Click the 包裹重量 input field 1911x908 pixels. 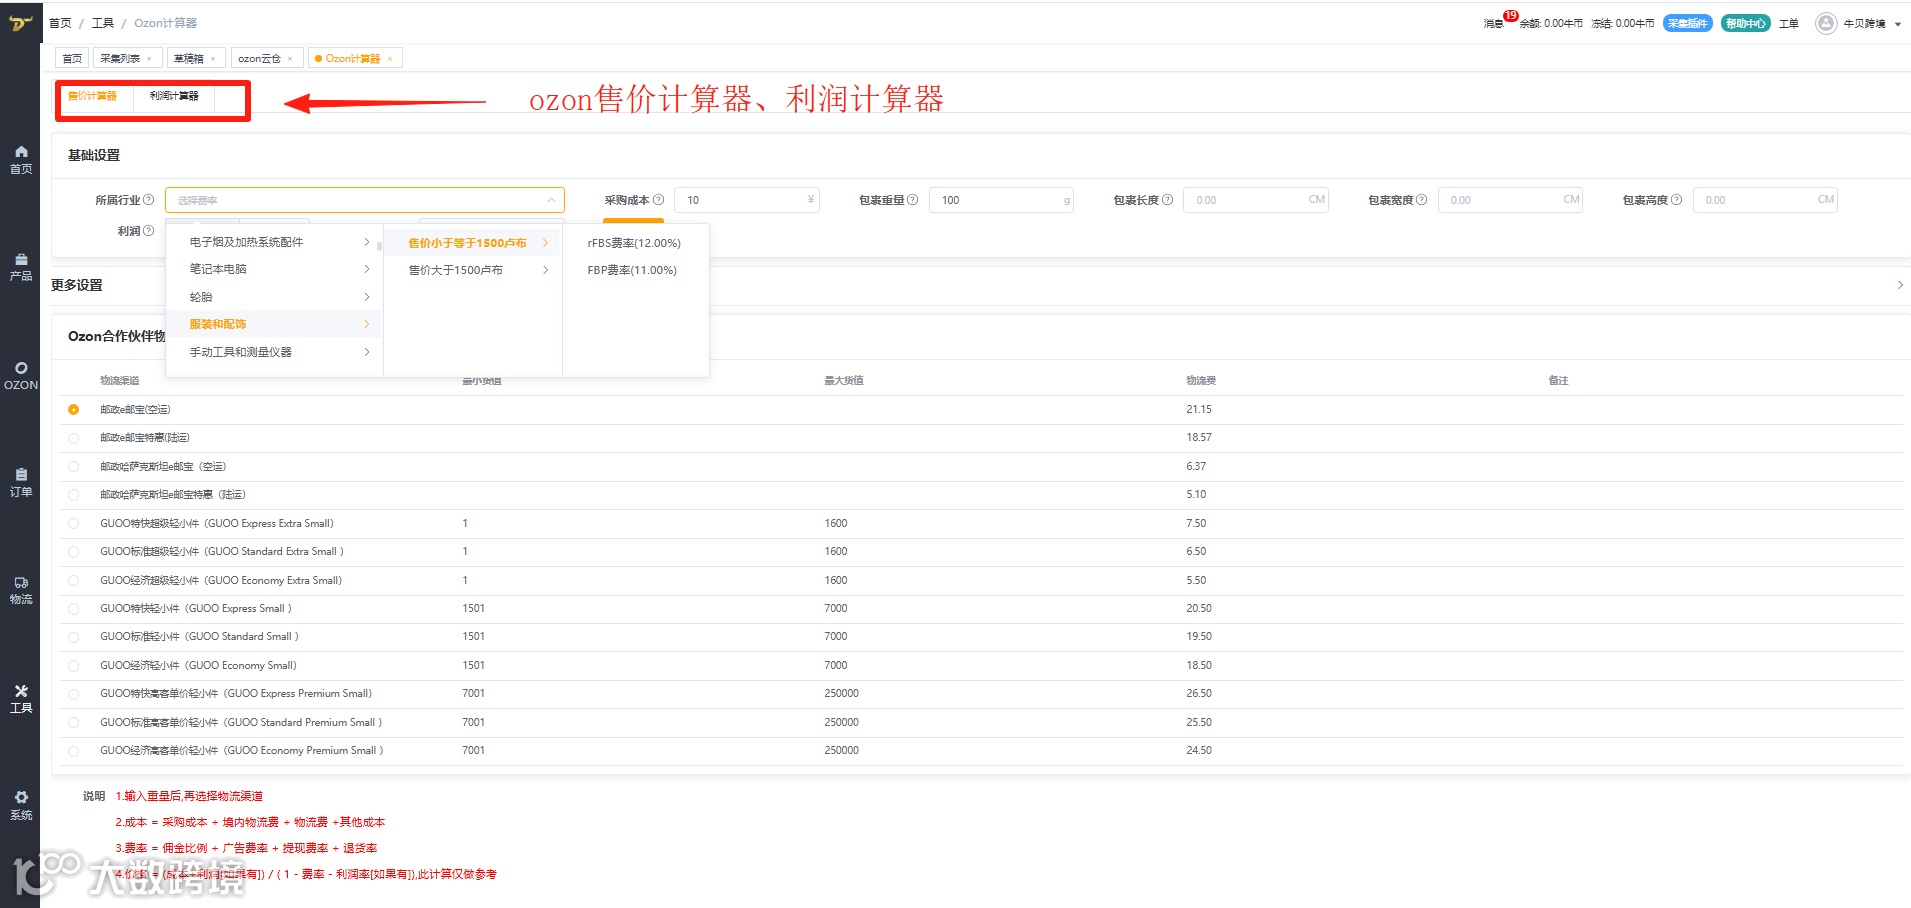1001,200
